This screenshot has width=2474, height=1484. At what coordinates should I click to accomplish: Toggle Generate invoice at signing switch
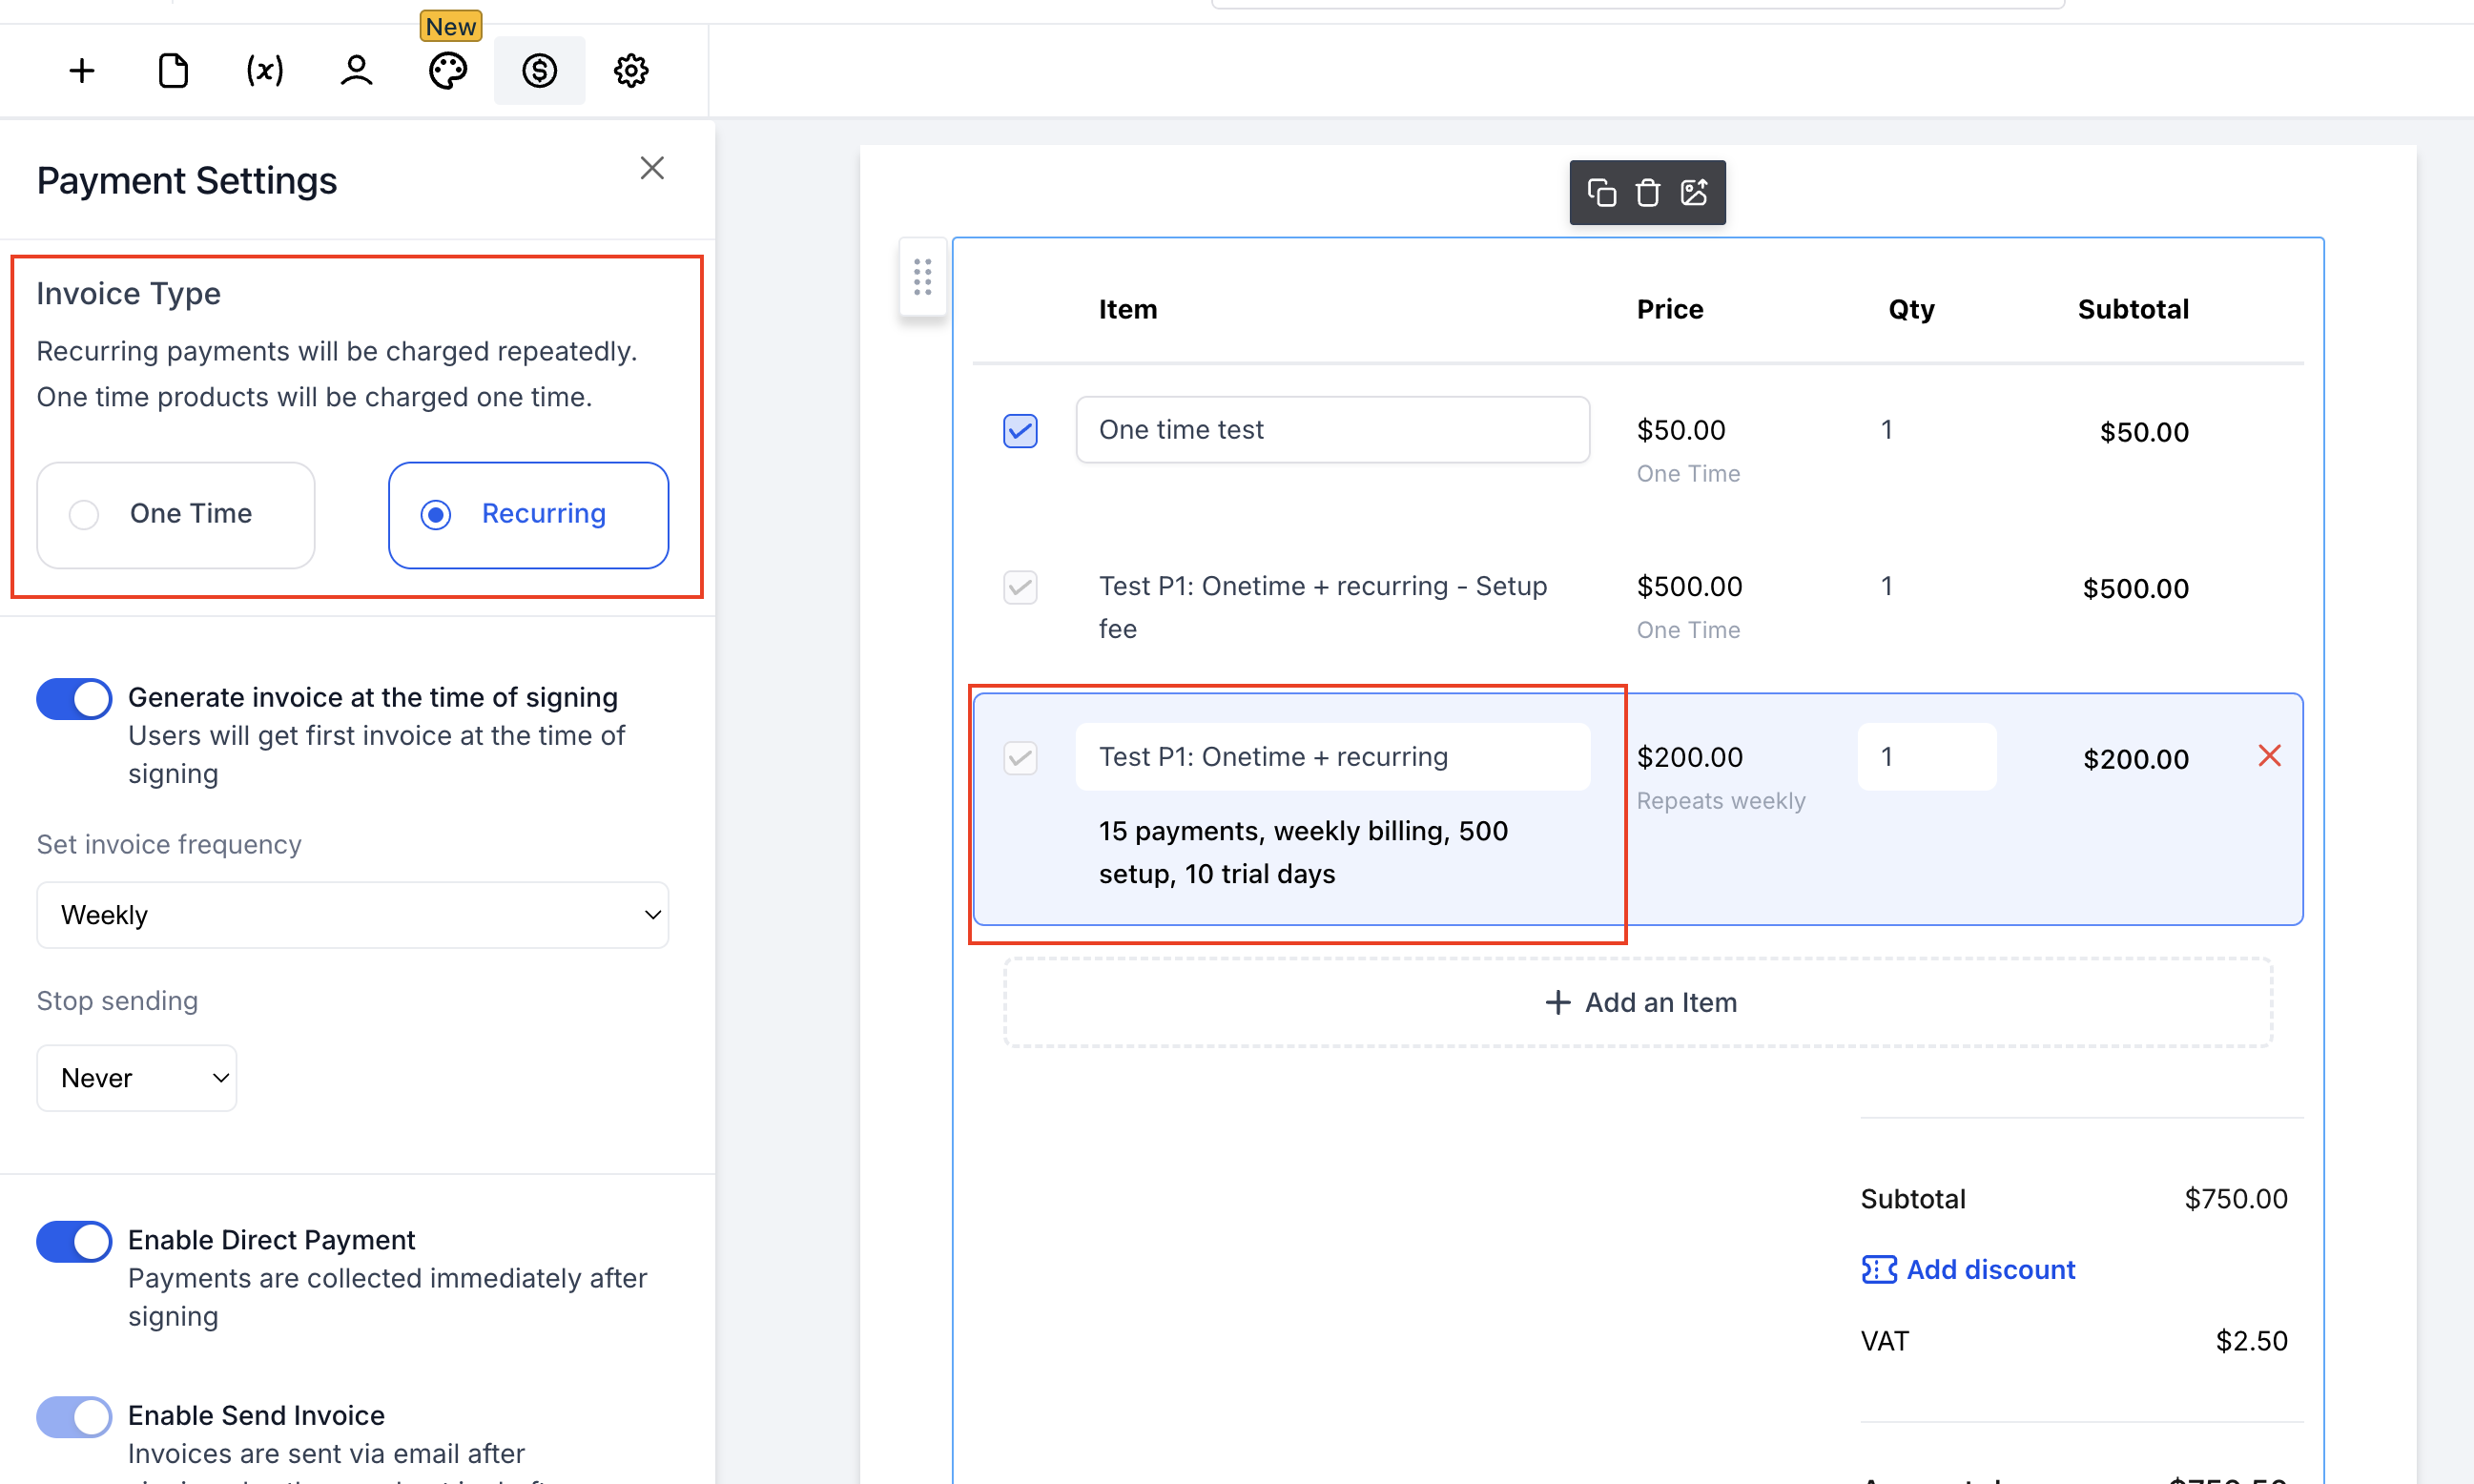click(74, 698)
